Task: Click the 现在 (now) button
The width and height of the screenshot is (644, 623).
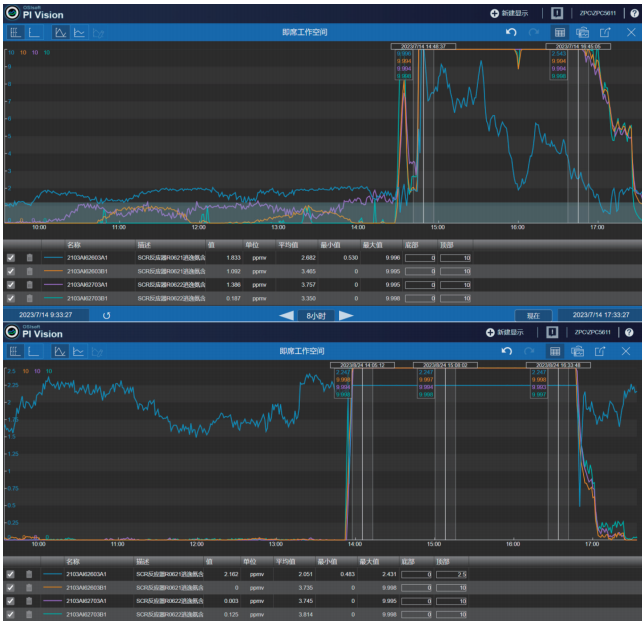Action: 533,315
